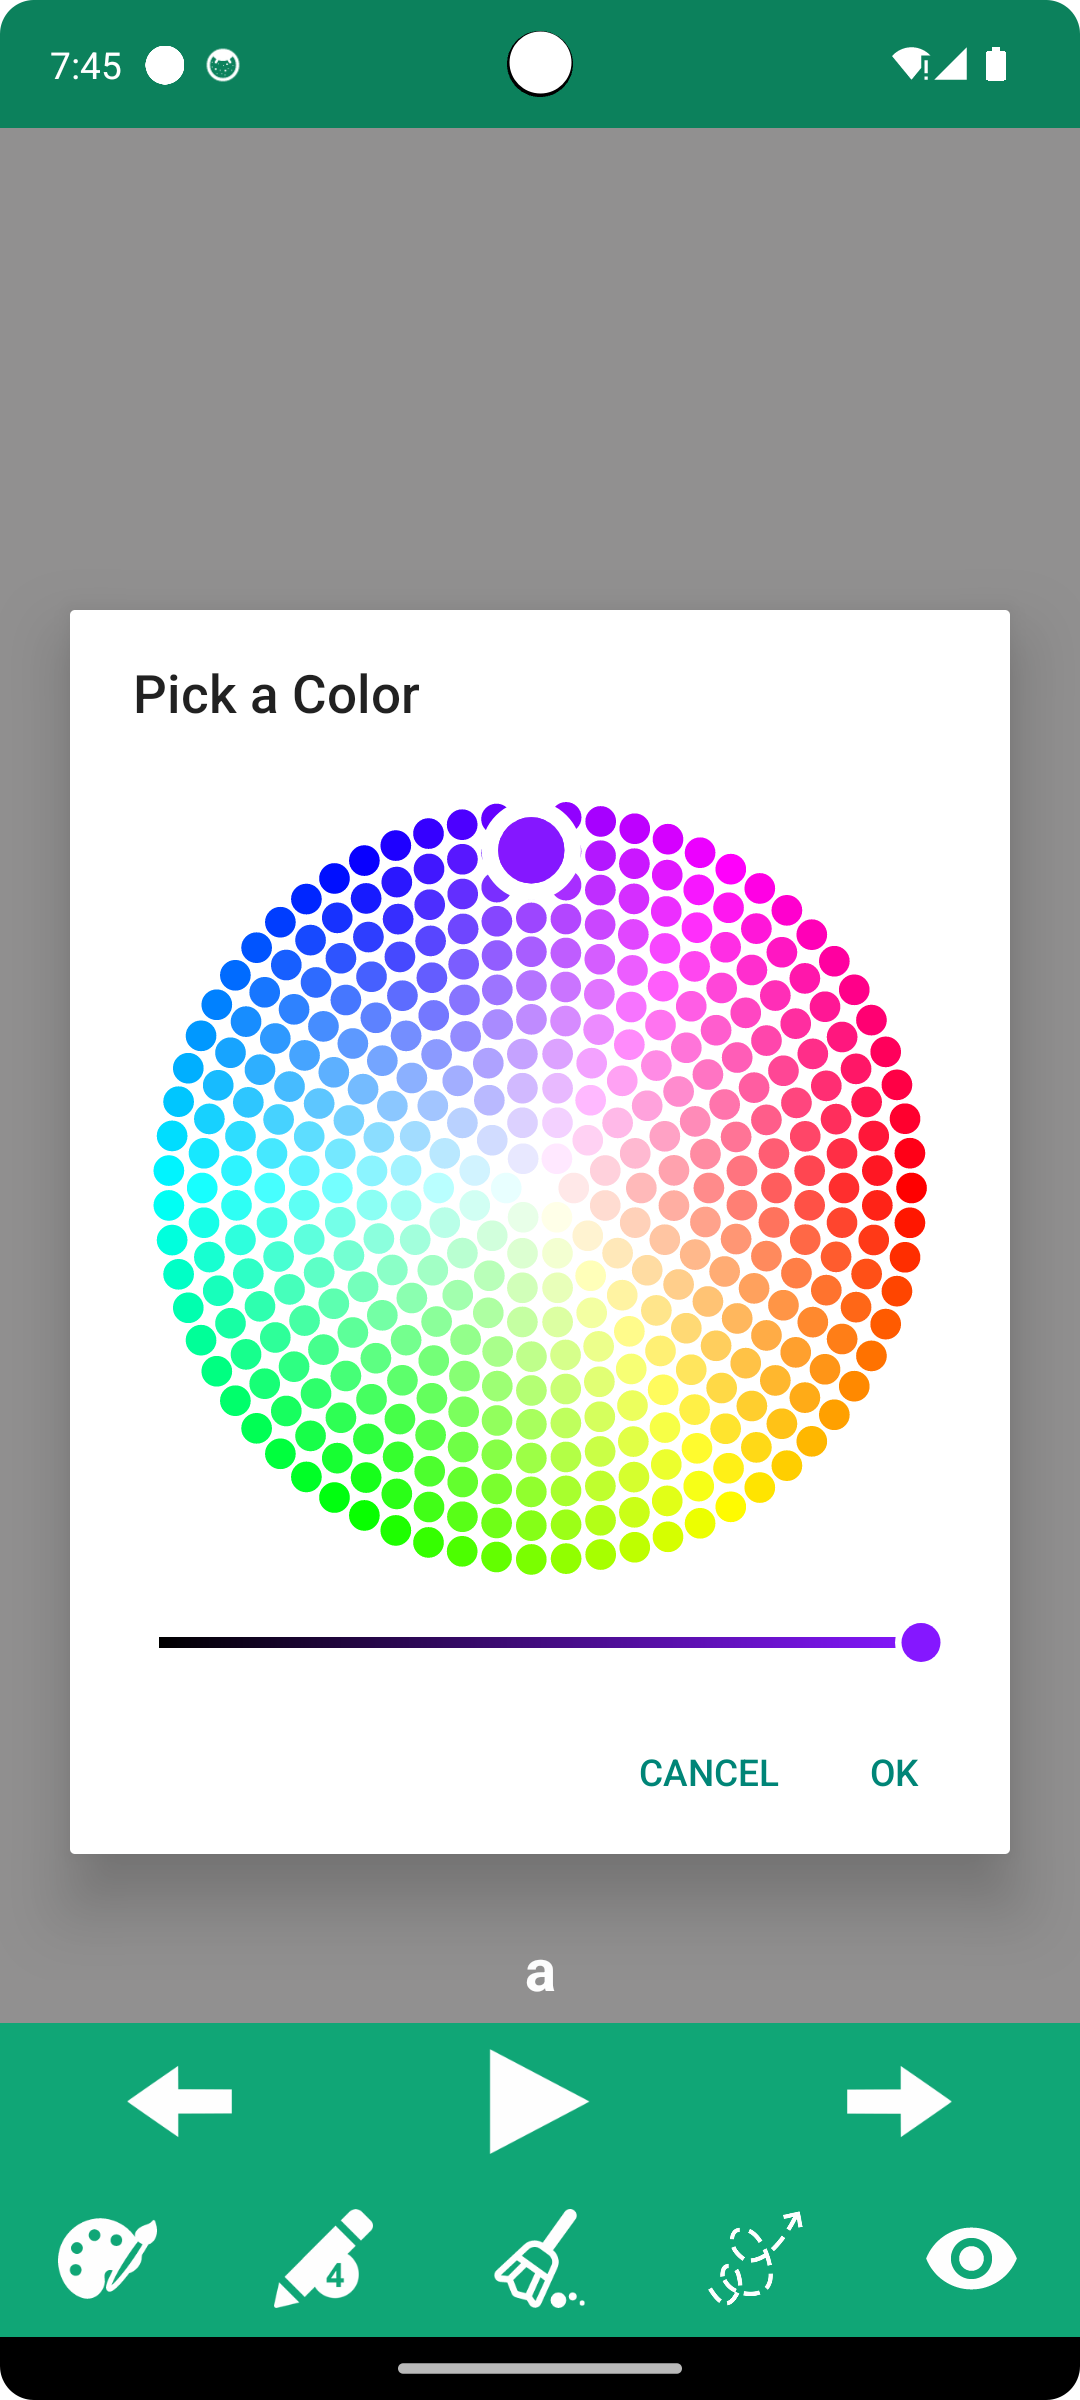Pick the magenta swatch on the wheel's outer ring
Image resolution: width=1080 pixels, height=2400 pixels.
click(760, 888)
